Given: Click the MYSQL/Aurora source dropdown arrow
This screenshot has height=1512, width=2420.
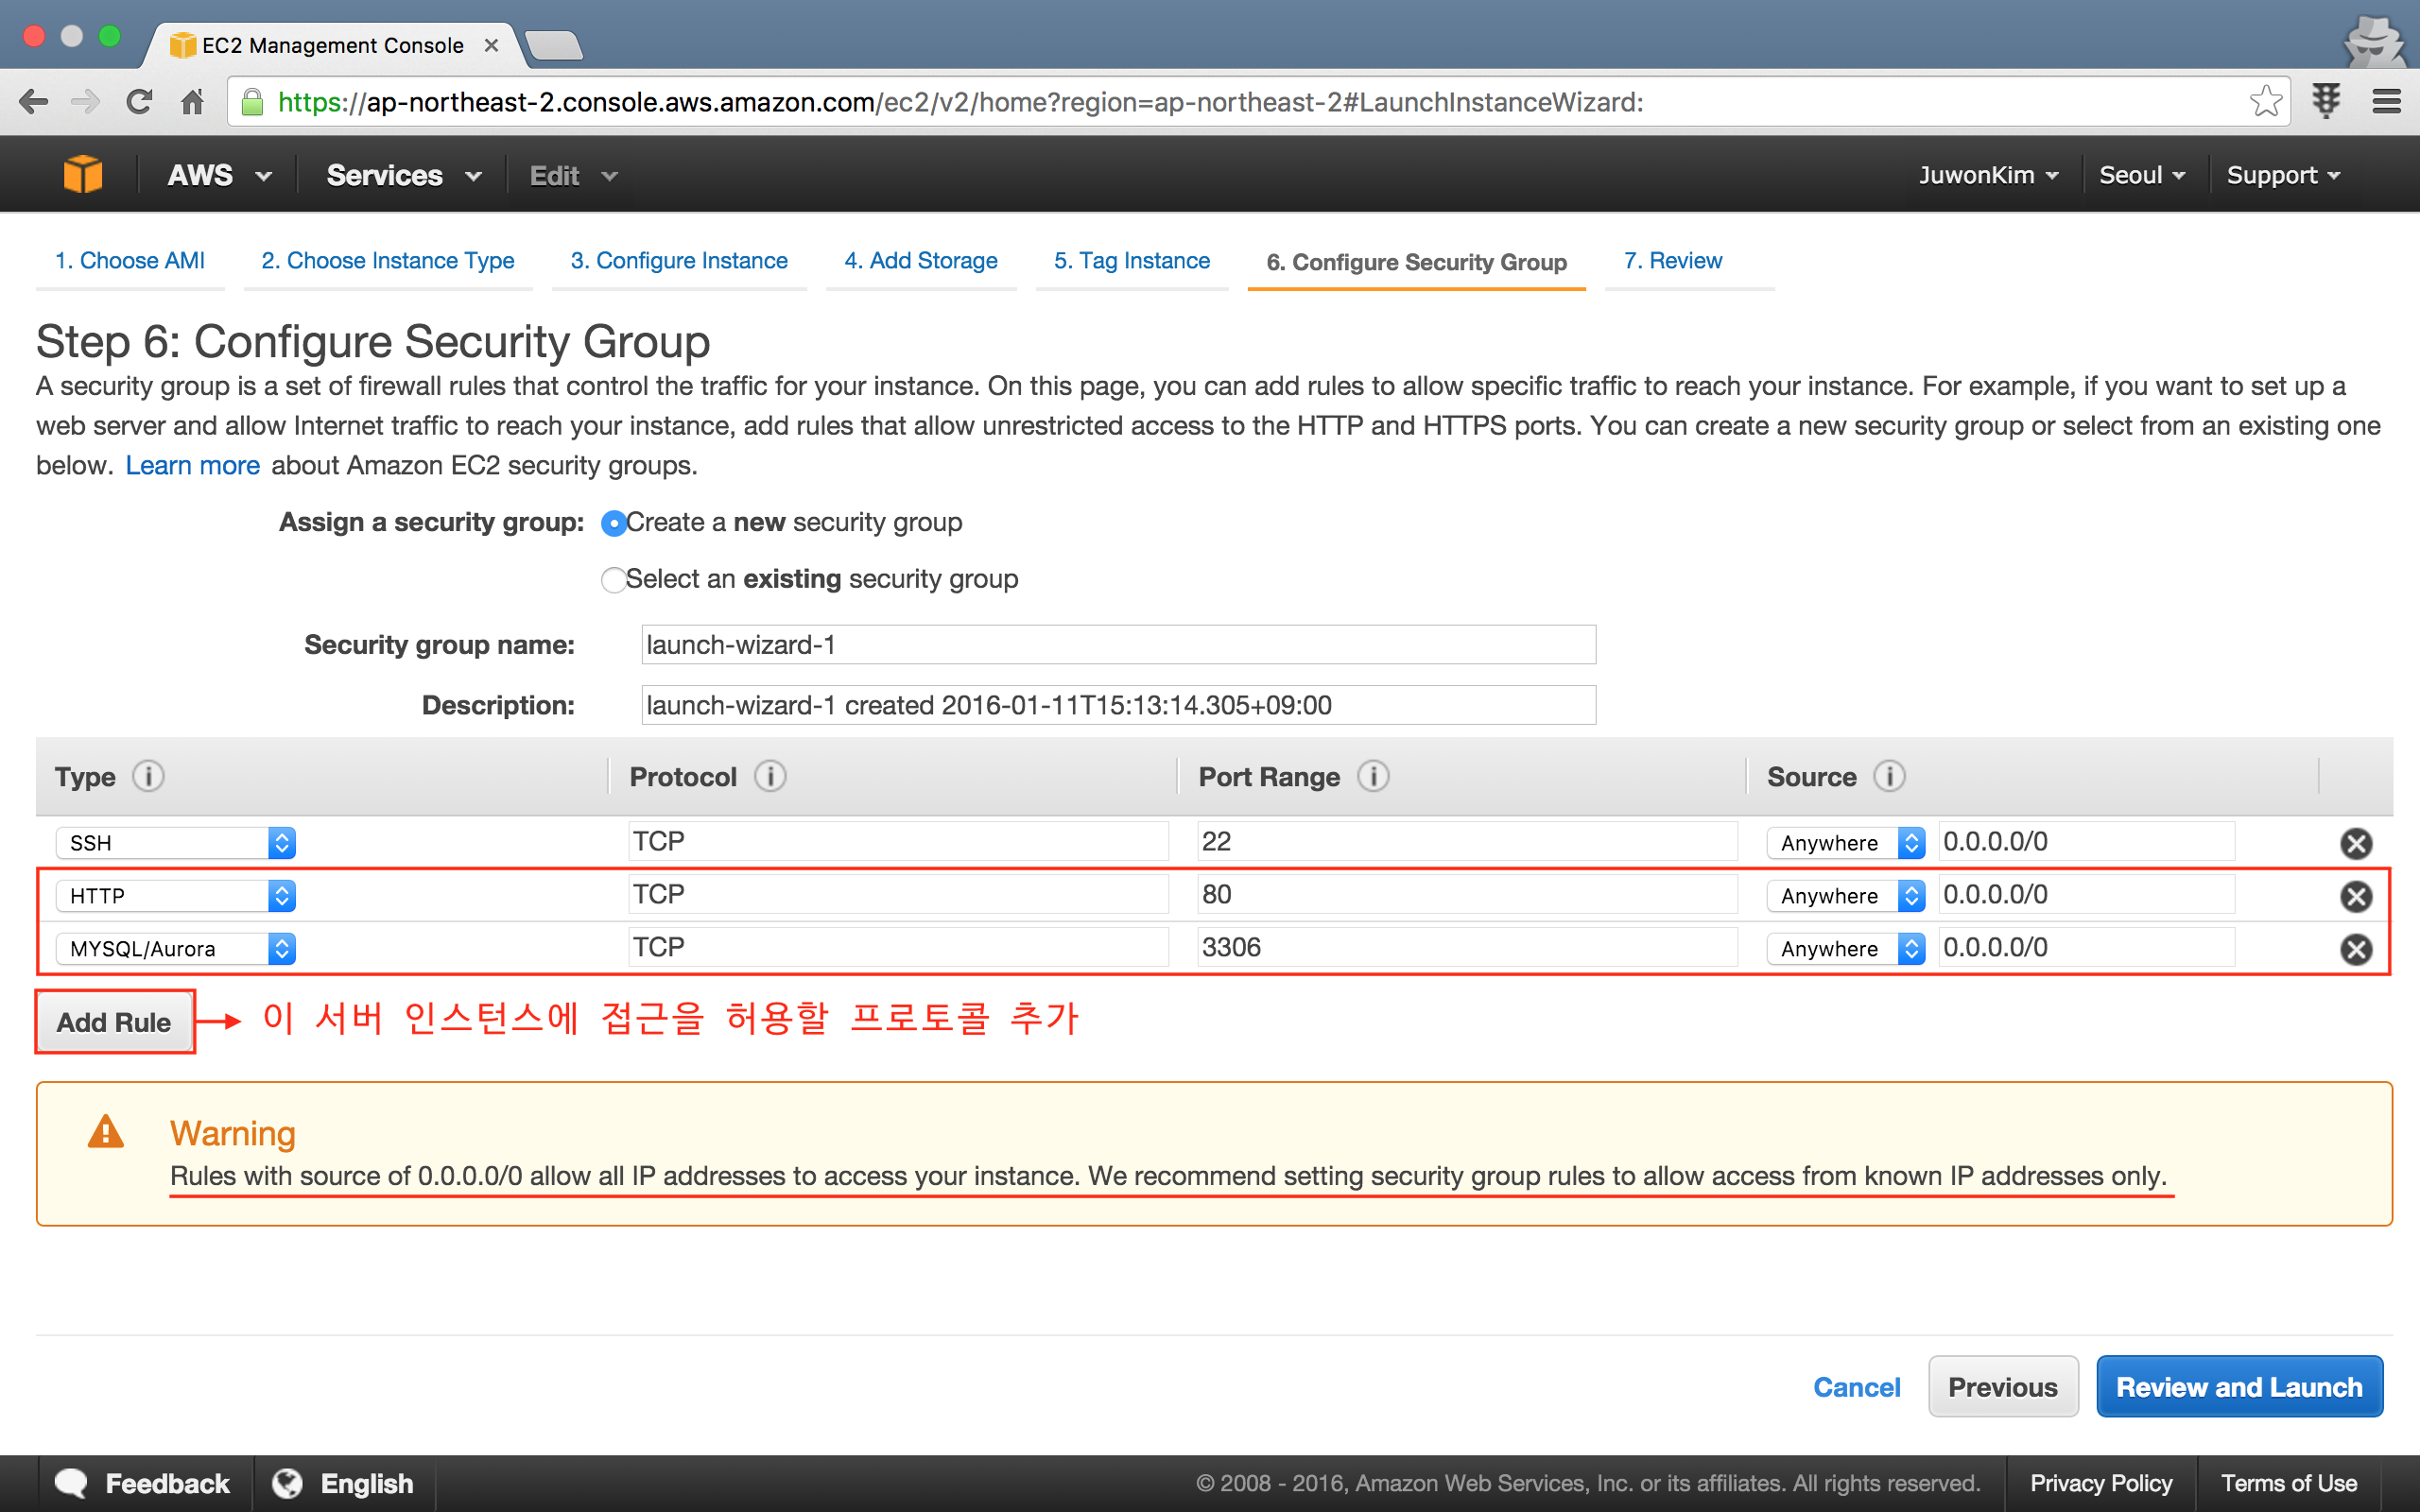Looking at the screenshot, I should pyautogui.click(x=1911, y=948).
